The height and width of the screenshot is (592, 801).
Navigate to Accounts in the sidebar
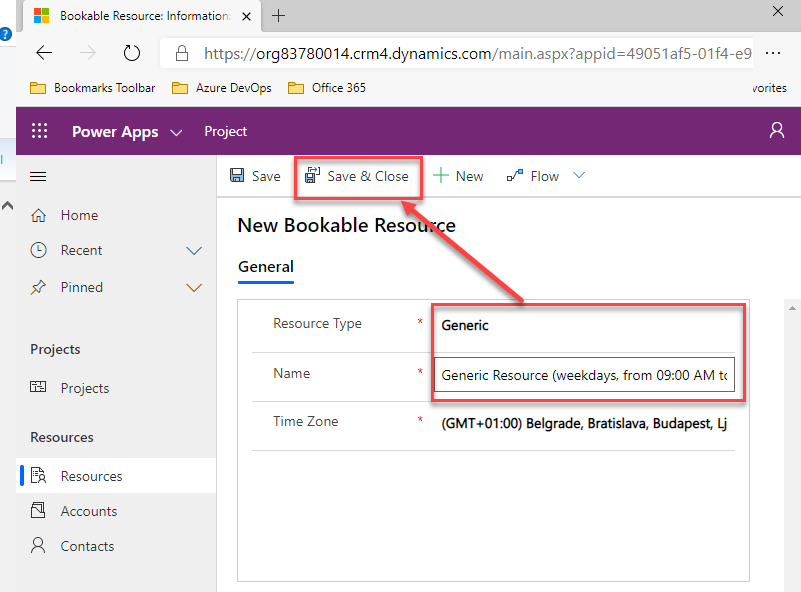click(88, 511)
